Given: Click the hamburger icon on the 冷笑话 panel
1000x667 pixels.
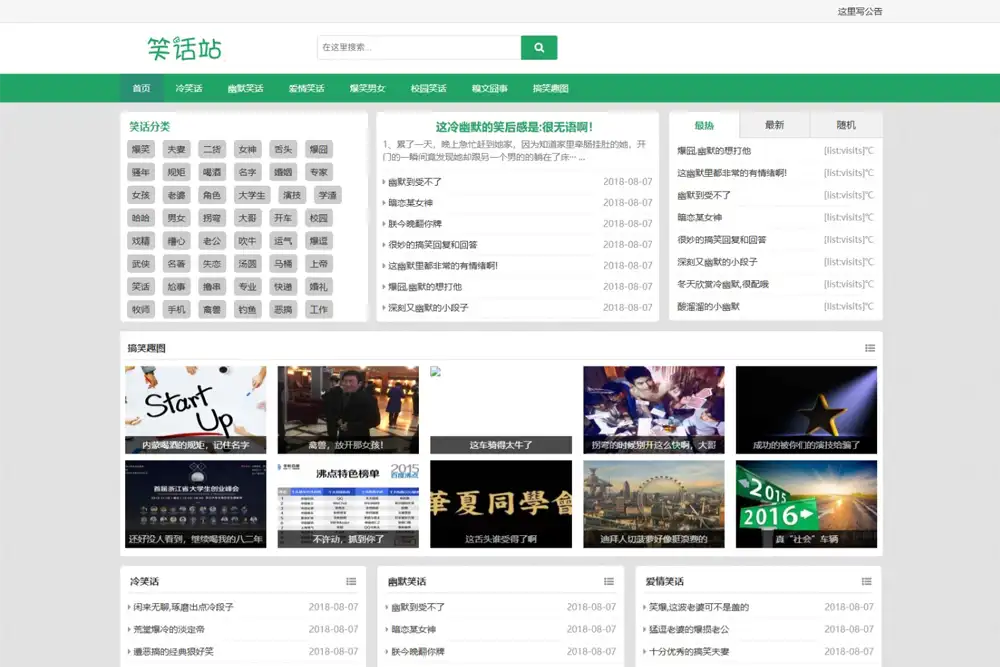Looking at the screenshot, I should (351, 581).
